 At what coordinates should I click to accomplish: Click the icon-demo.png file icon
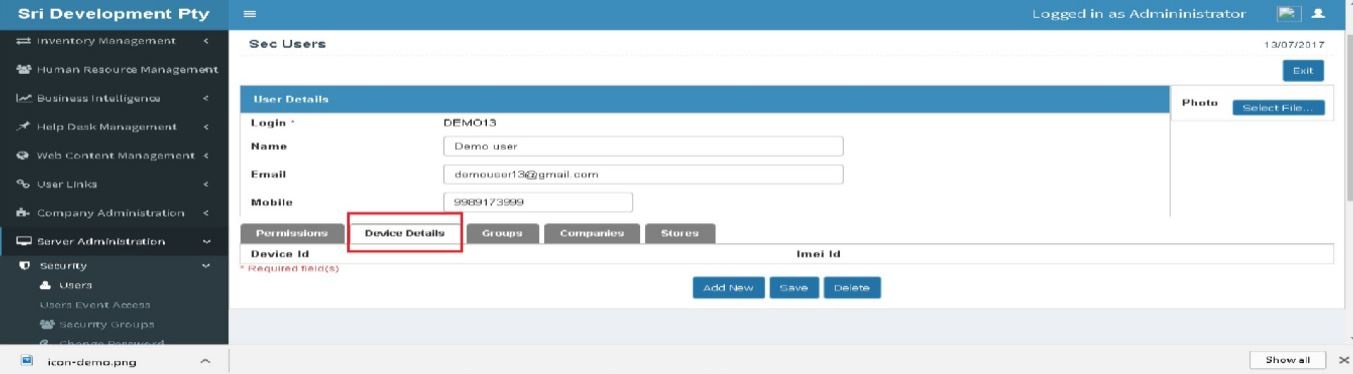point(27,361)
